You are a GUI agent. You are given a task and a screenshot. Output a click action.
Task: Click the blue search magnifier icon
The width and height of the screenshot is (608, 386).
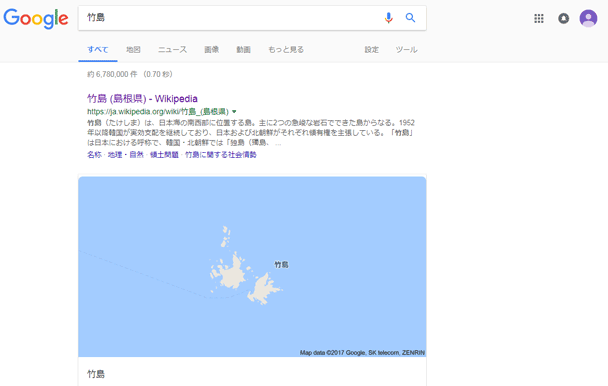coord(410,17)
